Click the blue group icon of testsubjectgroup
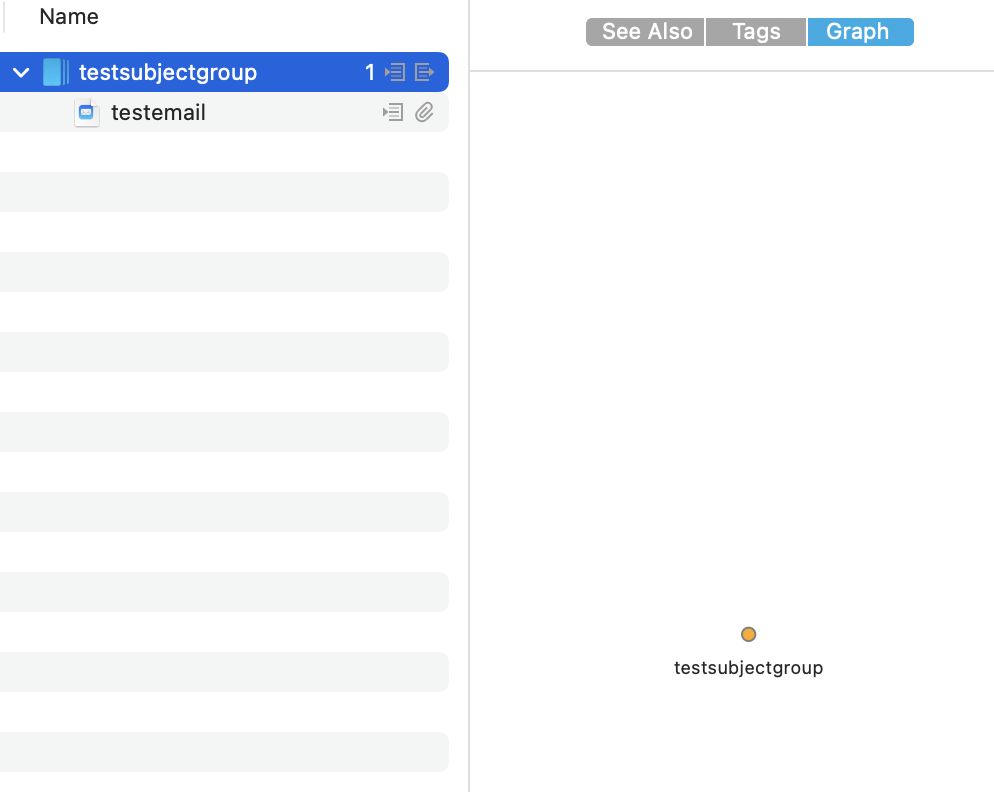 (55, 72)
